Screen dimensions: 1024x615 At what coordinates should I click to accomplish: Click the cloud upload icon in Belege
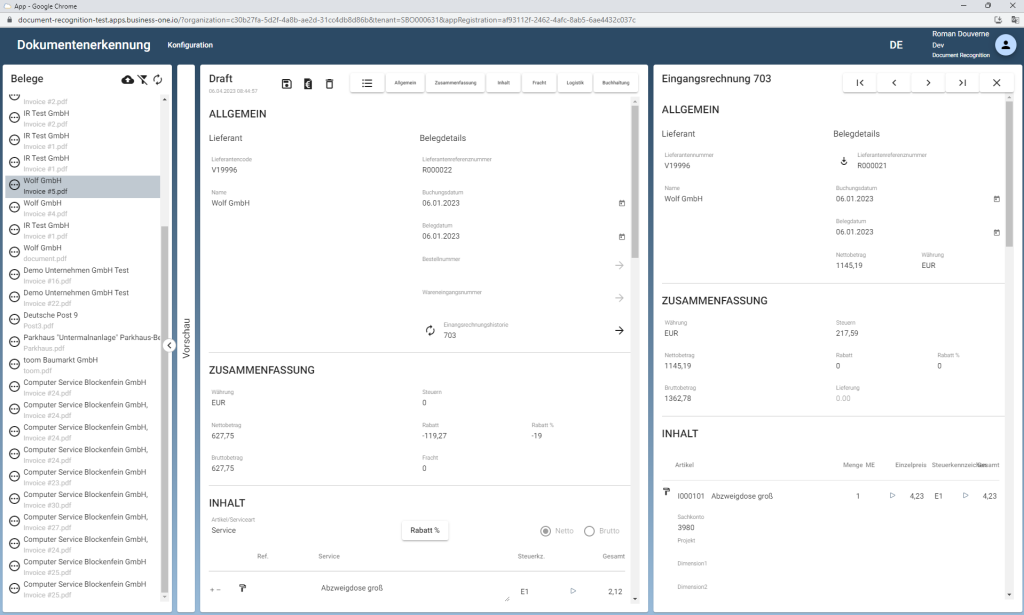point(127,80)
